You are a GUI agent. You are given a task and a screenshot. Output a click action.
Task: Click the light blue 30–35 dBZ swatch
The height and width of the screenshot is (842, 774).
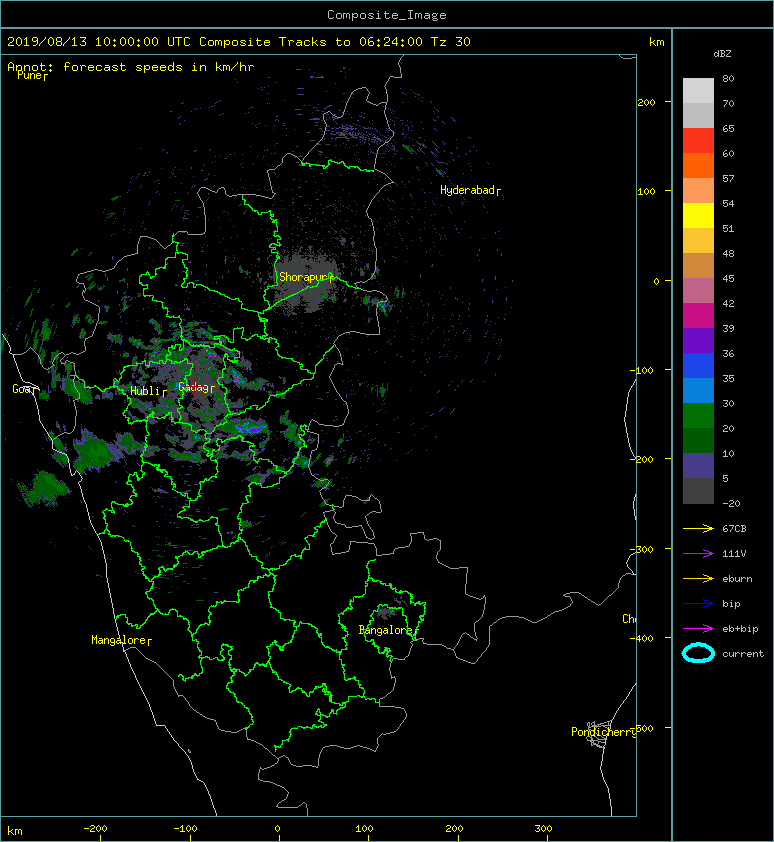coord(698,390)
